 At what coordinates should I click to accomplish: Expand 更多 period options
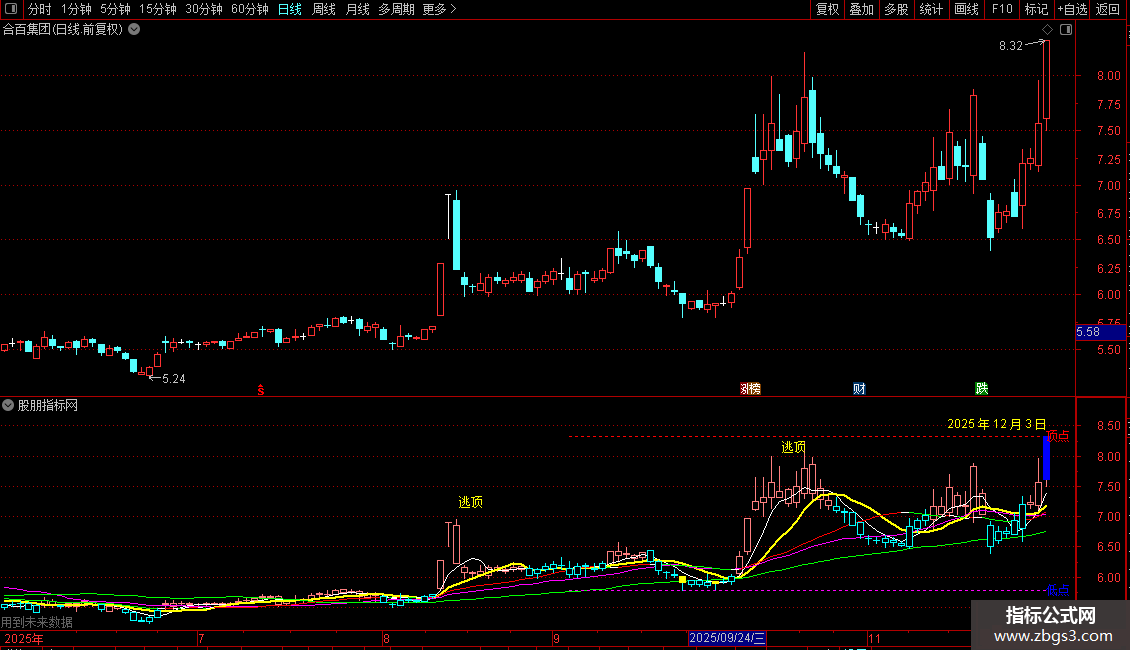439,9
